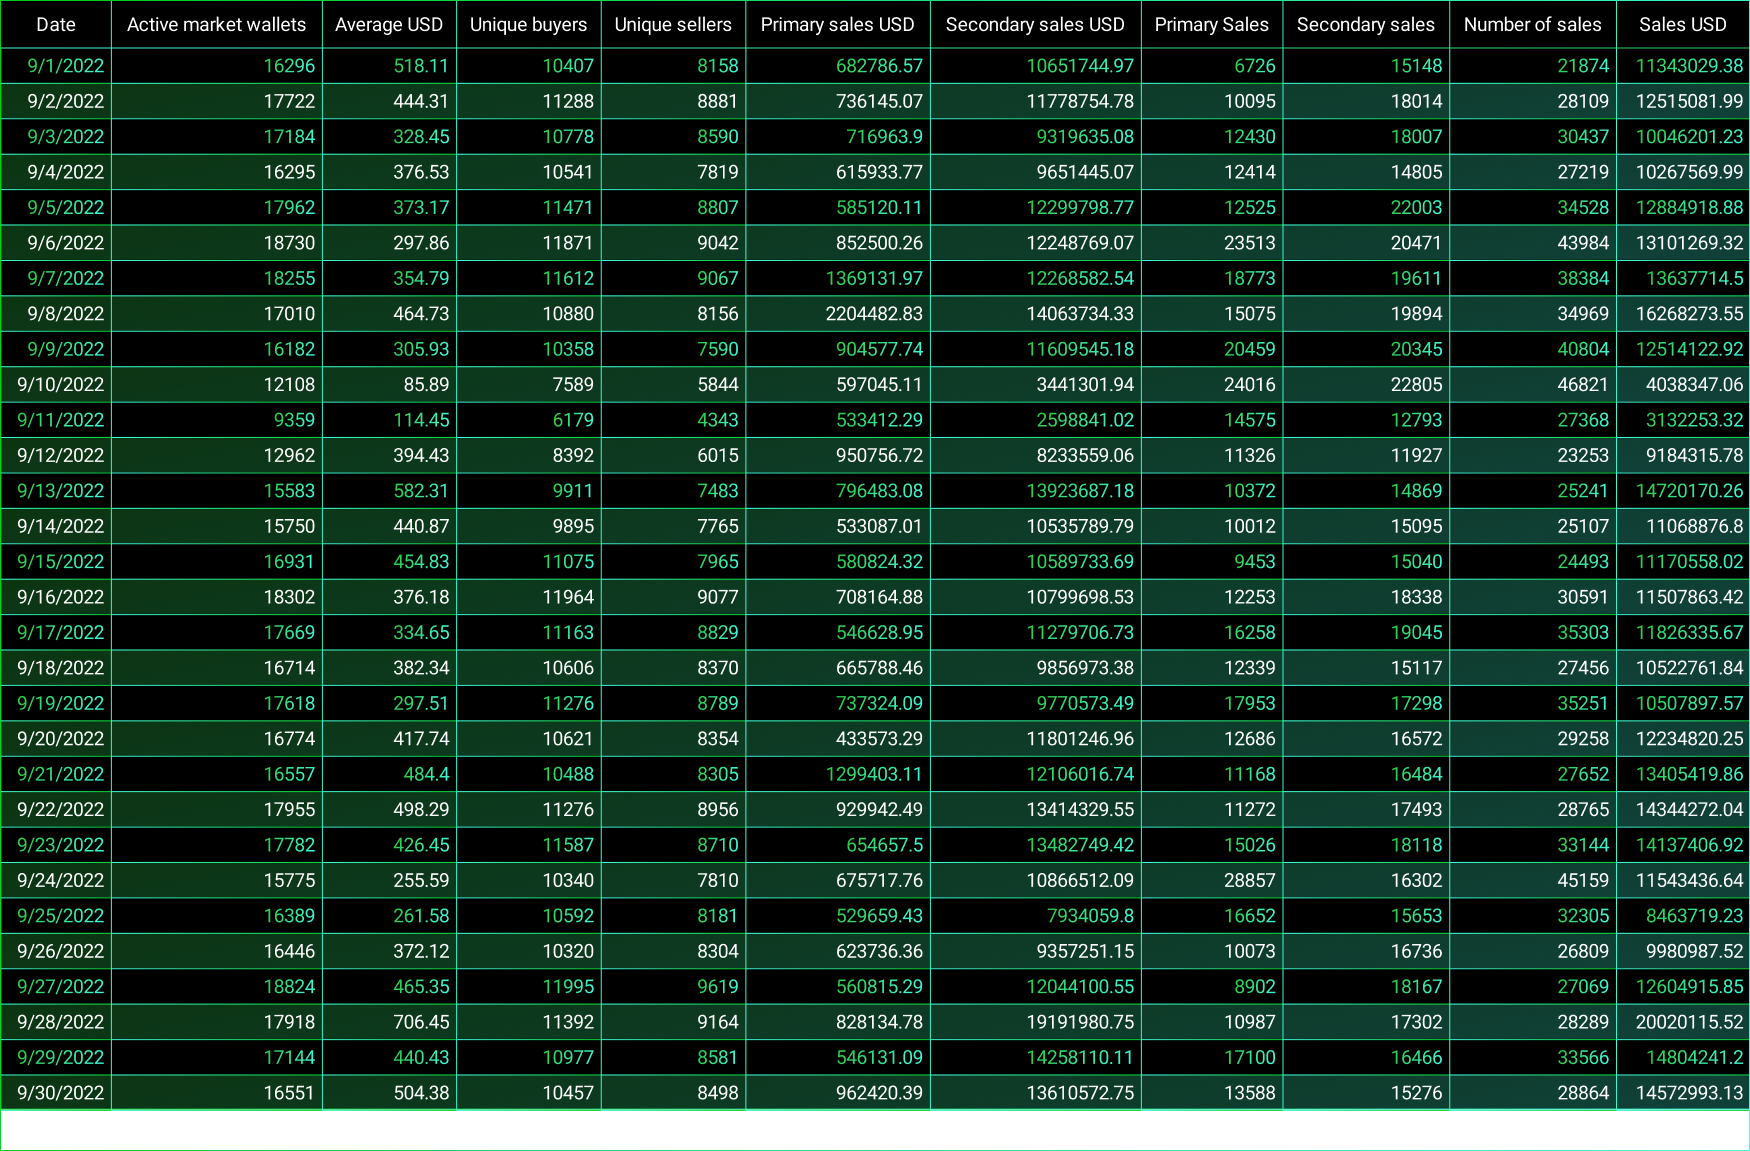Select number of sales 45159
The height and width of the screenshot is (1151, 1750).
coord(1533,881)
